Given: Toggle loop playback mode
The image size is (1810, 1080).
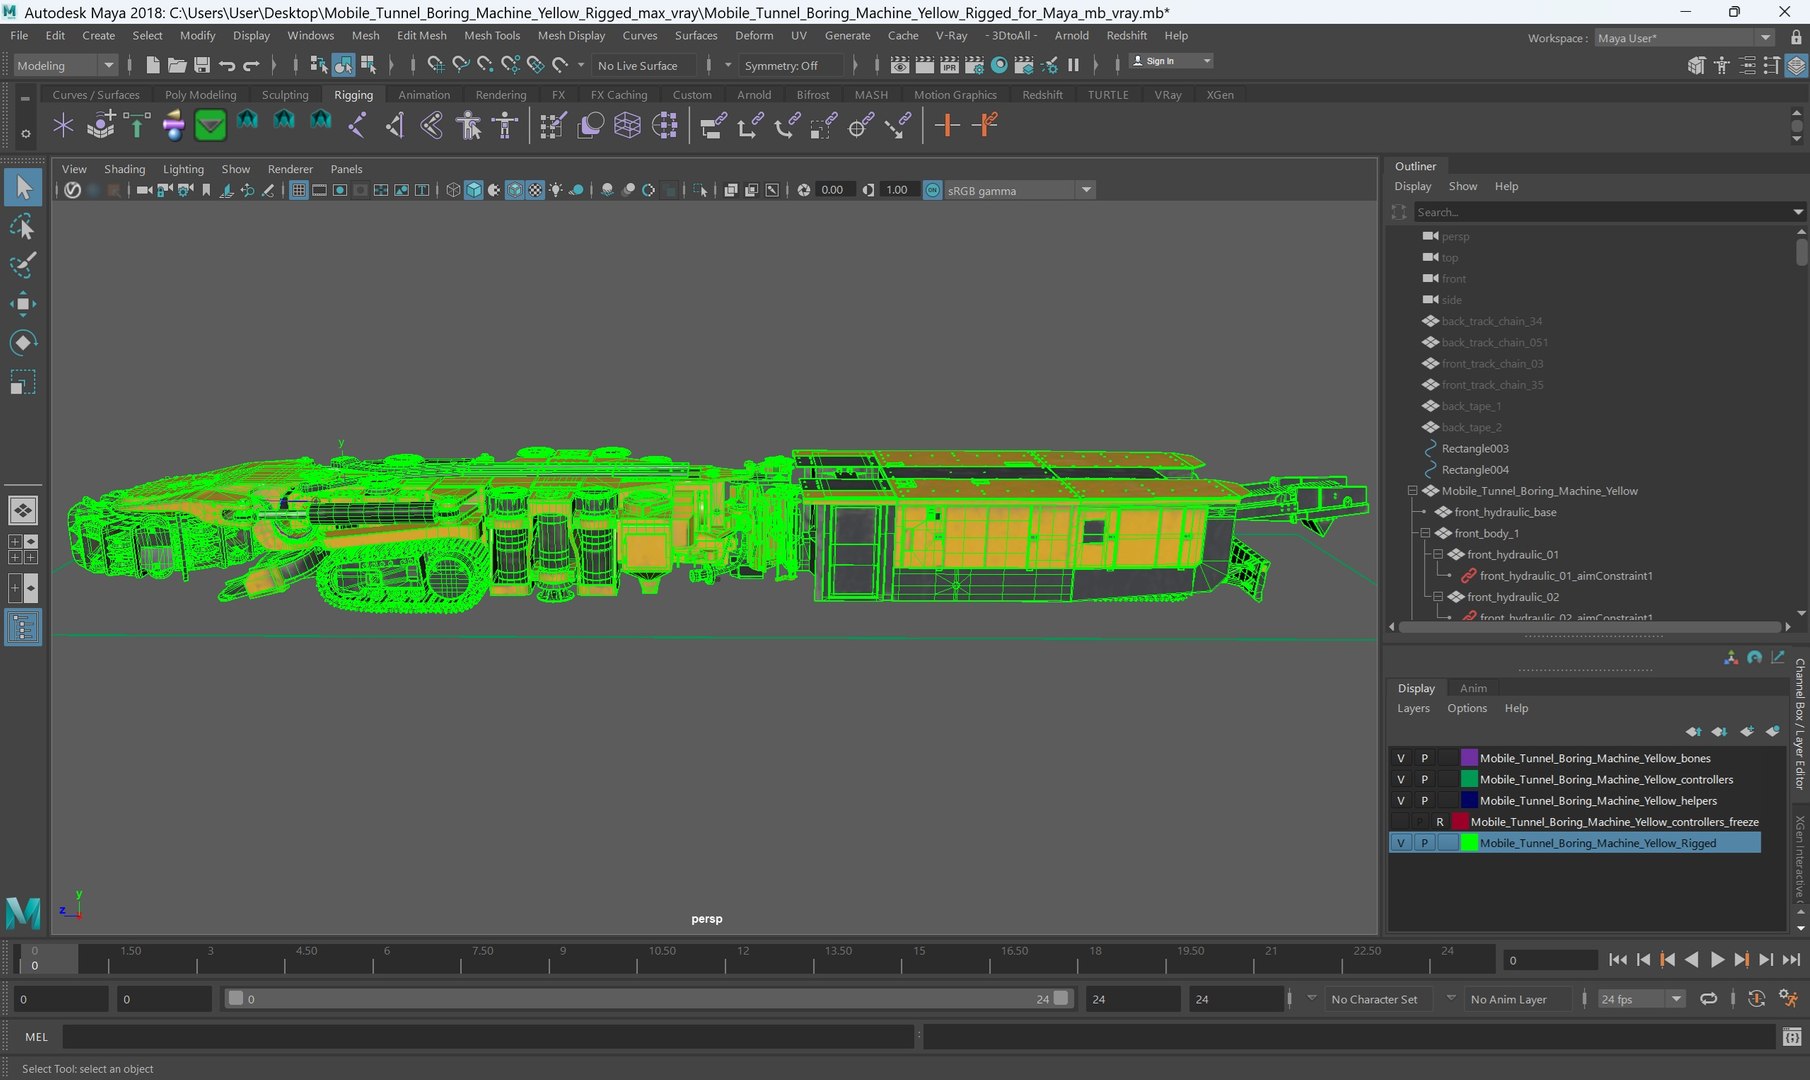Looking at the screenshot, I should click(1708, 999).
